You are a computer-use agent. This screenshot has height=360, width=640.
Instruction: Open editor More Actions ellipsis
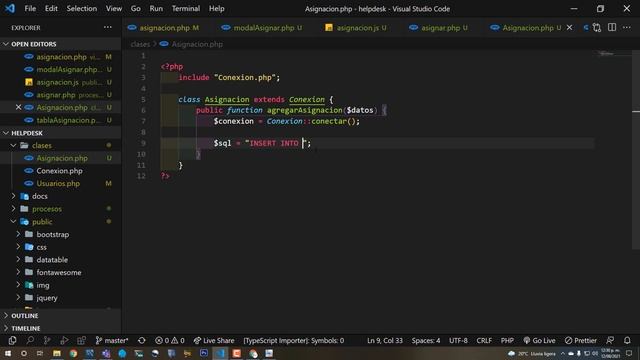tap(627, 27)
